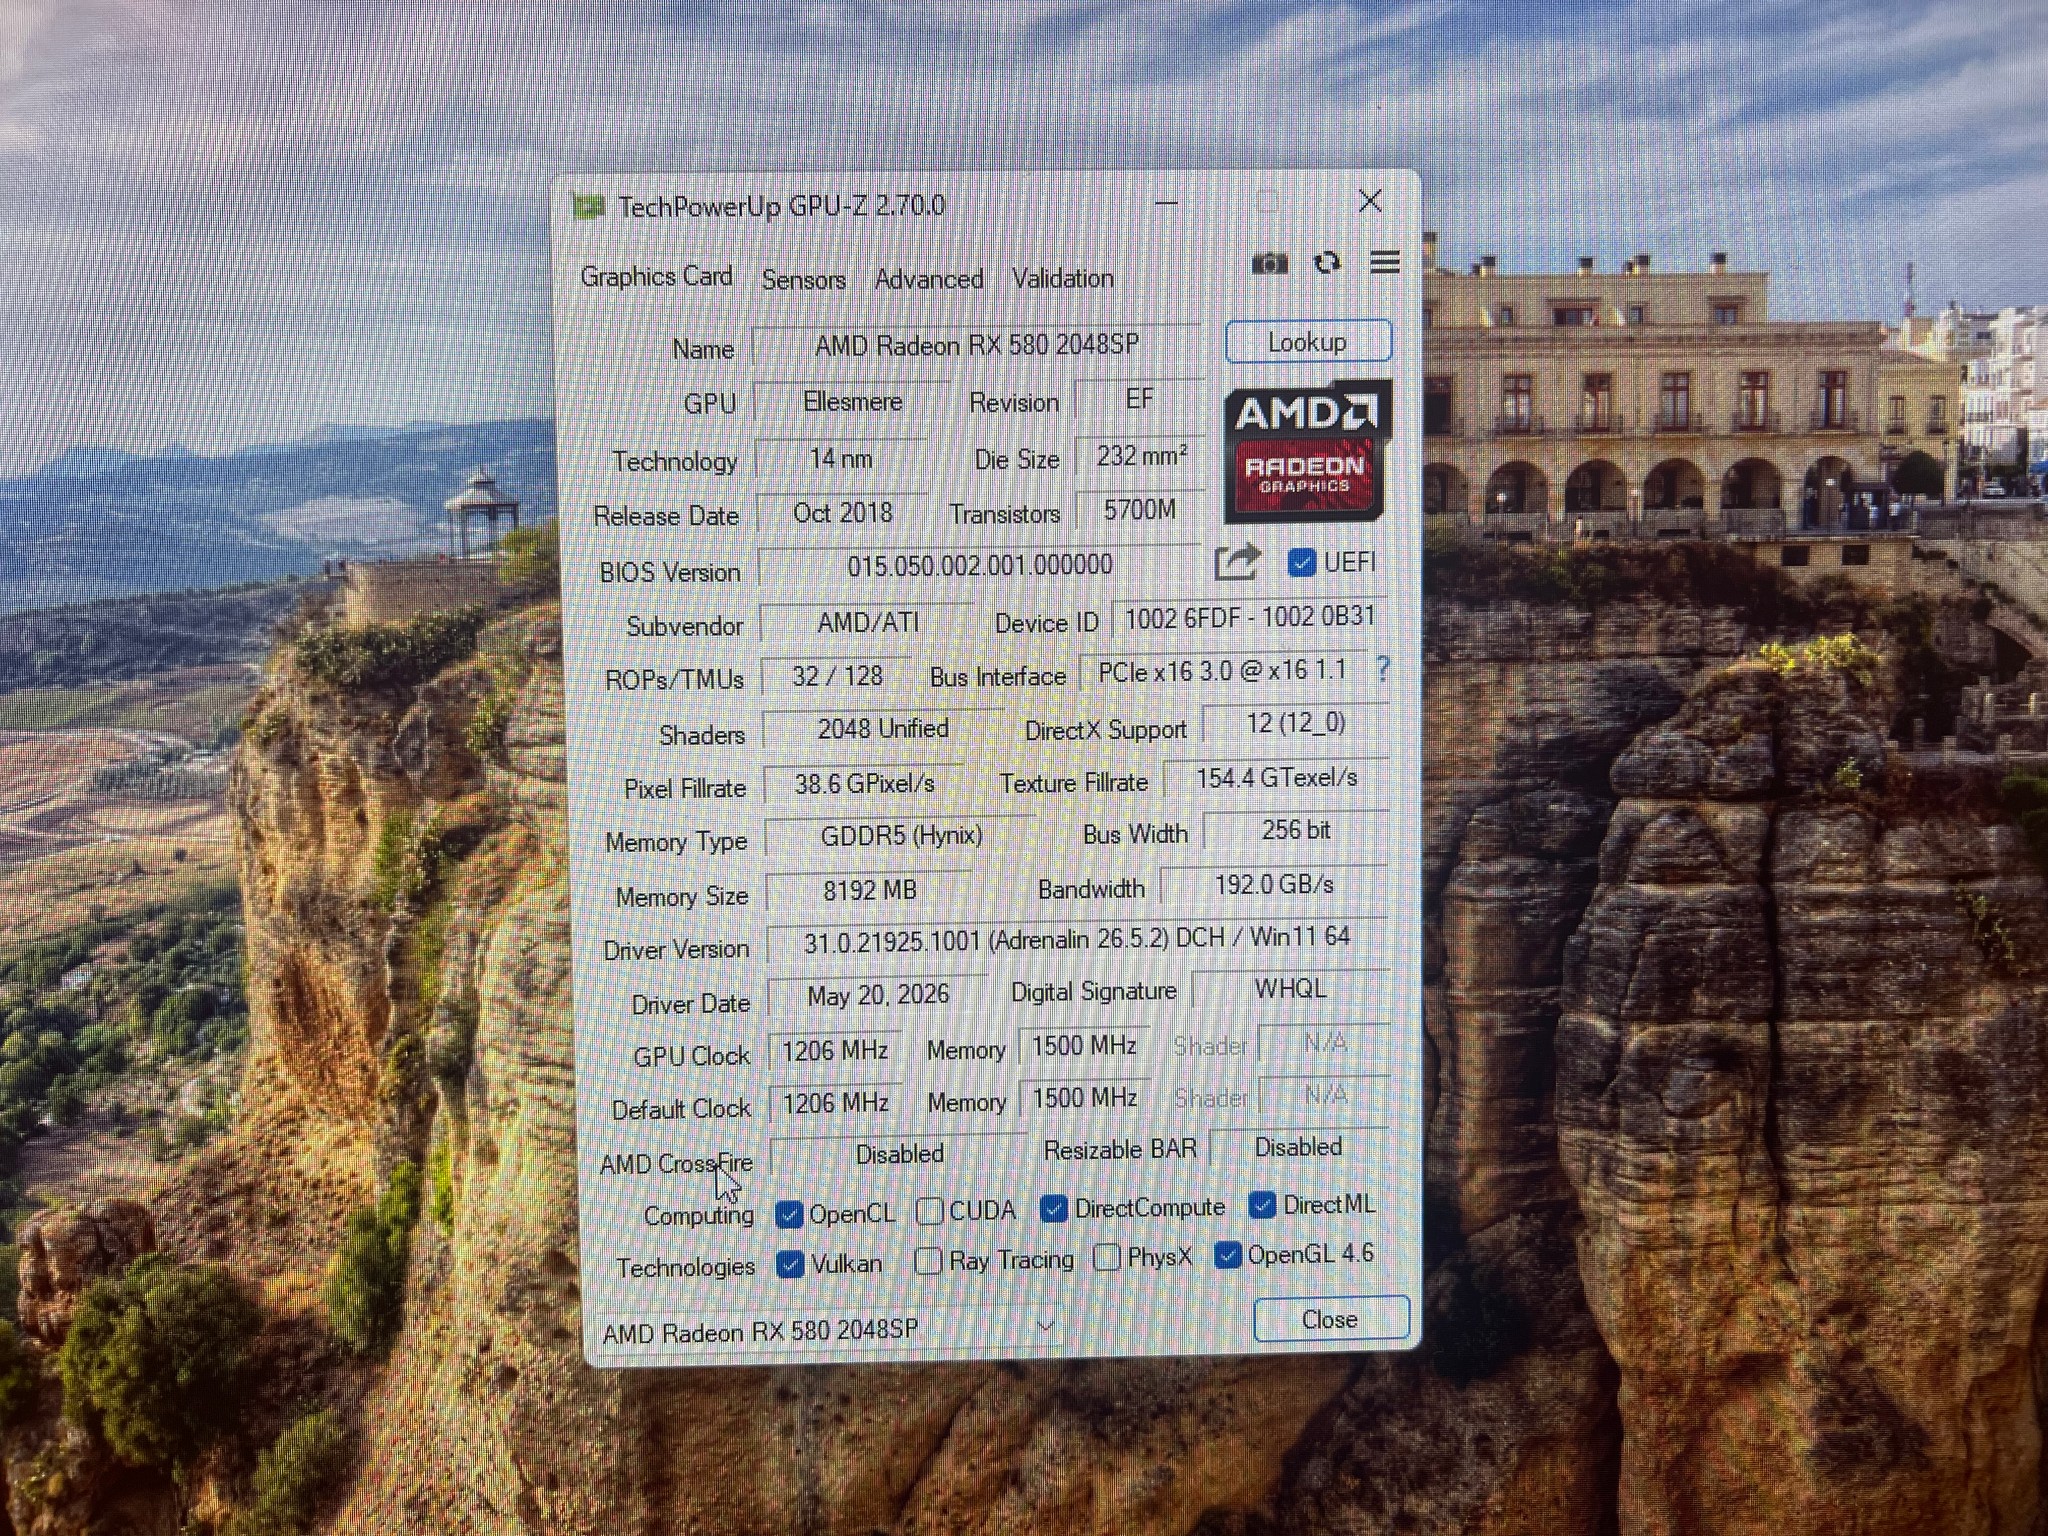Click the Pixel Fillrate value 38.6 GPixel/s

click(x=864, y=783)
